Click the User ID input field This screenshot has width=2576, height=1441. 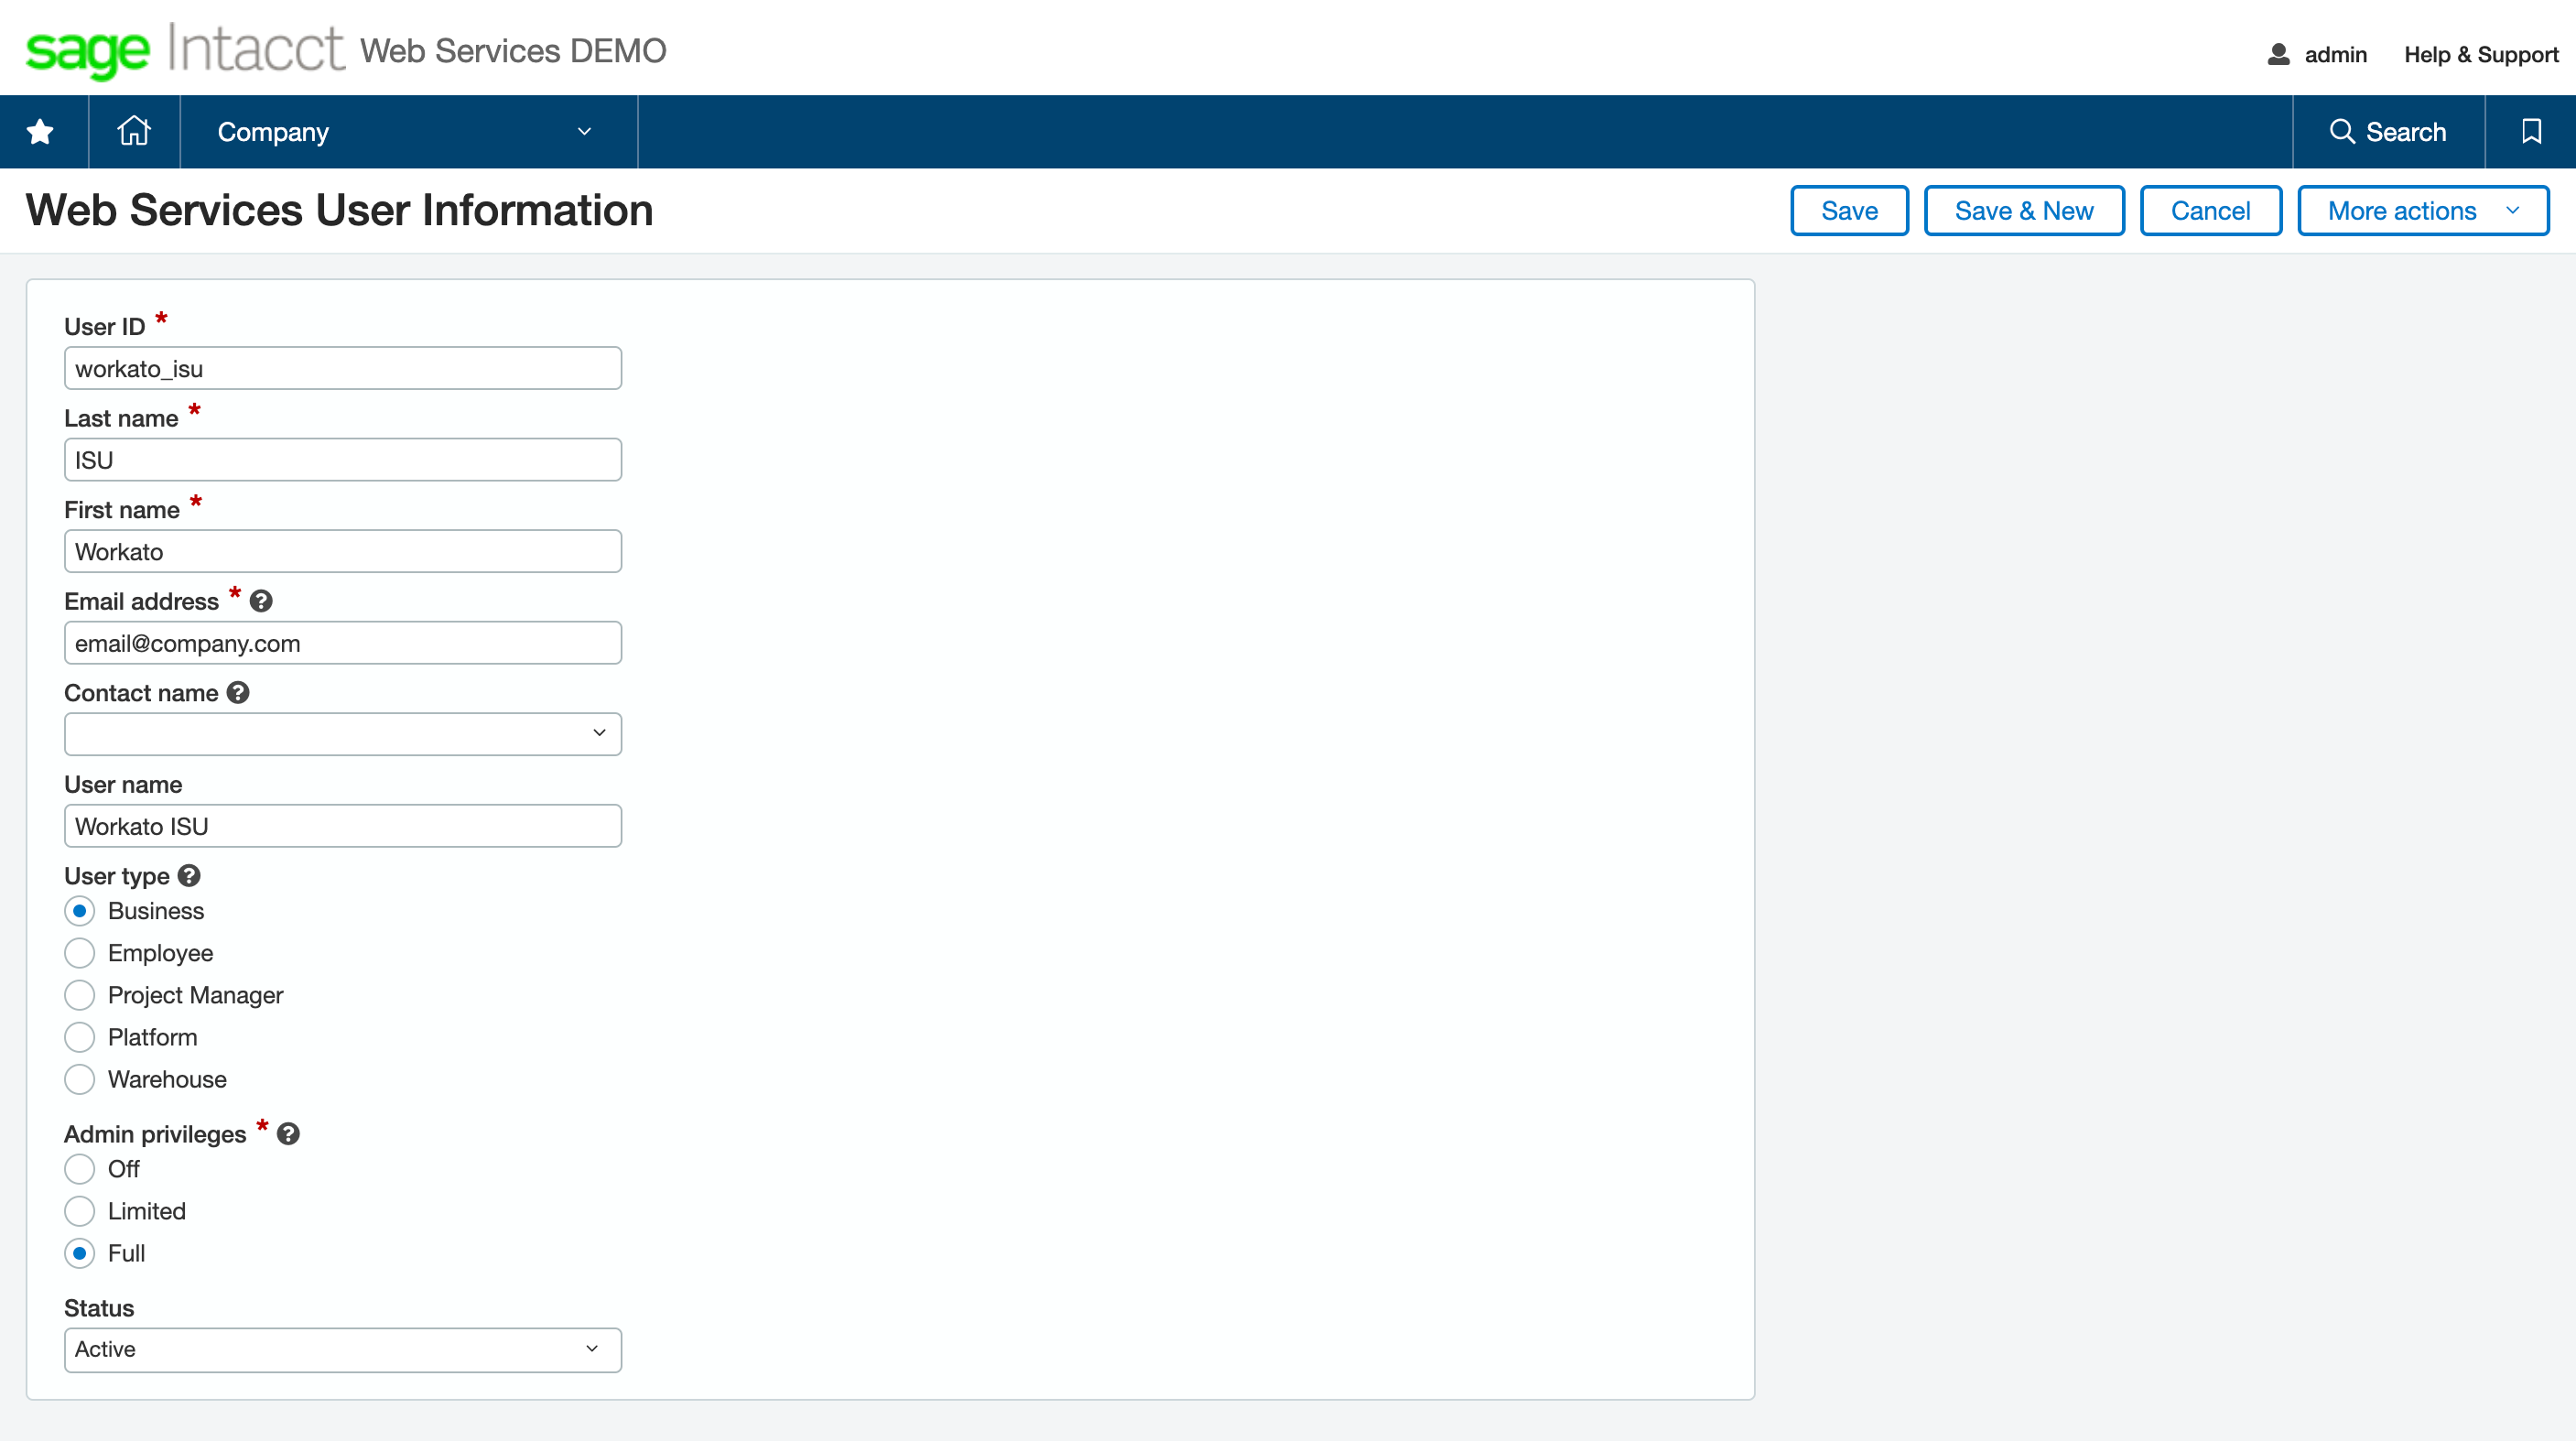point(343,368)
